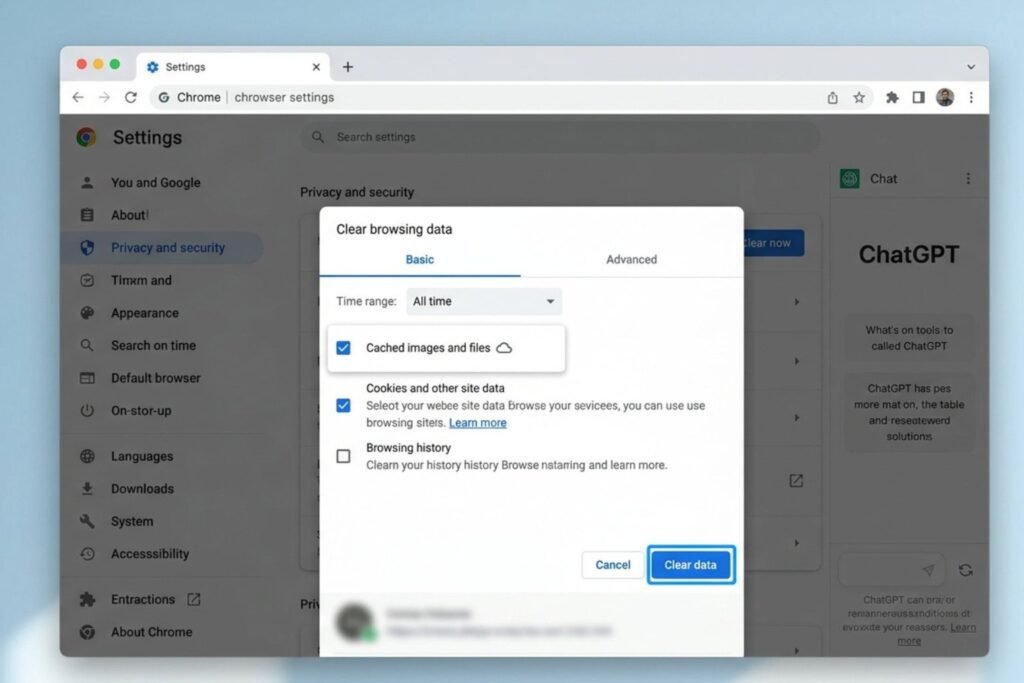Open the Time range dropdown
The height and width of the screenshot is (683, 1024).
click(484, 302)
